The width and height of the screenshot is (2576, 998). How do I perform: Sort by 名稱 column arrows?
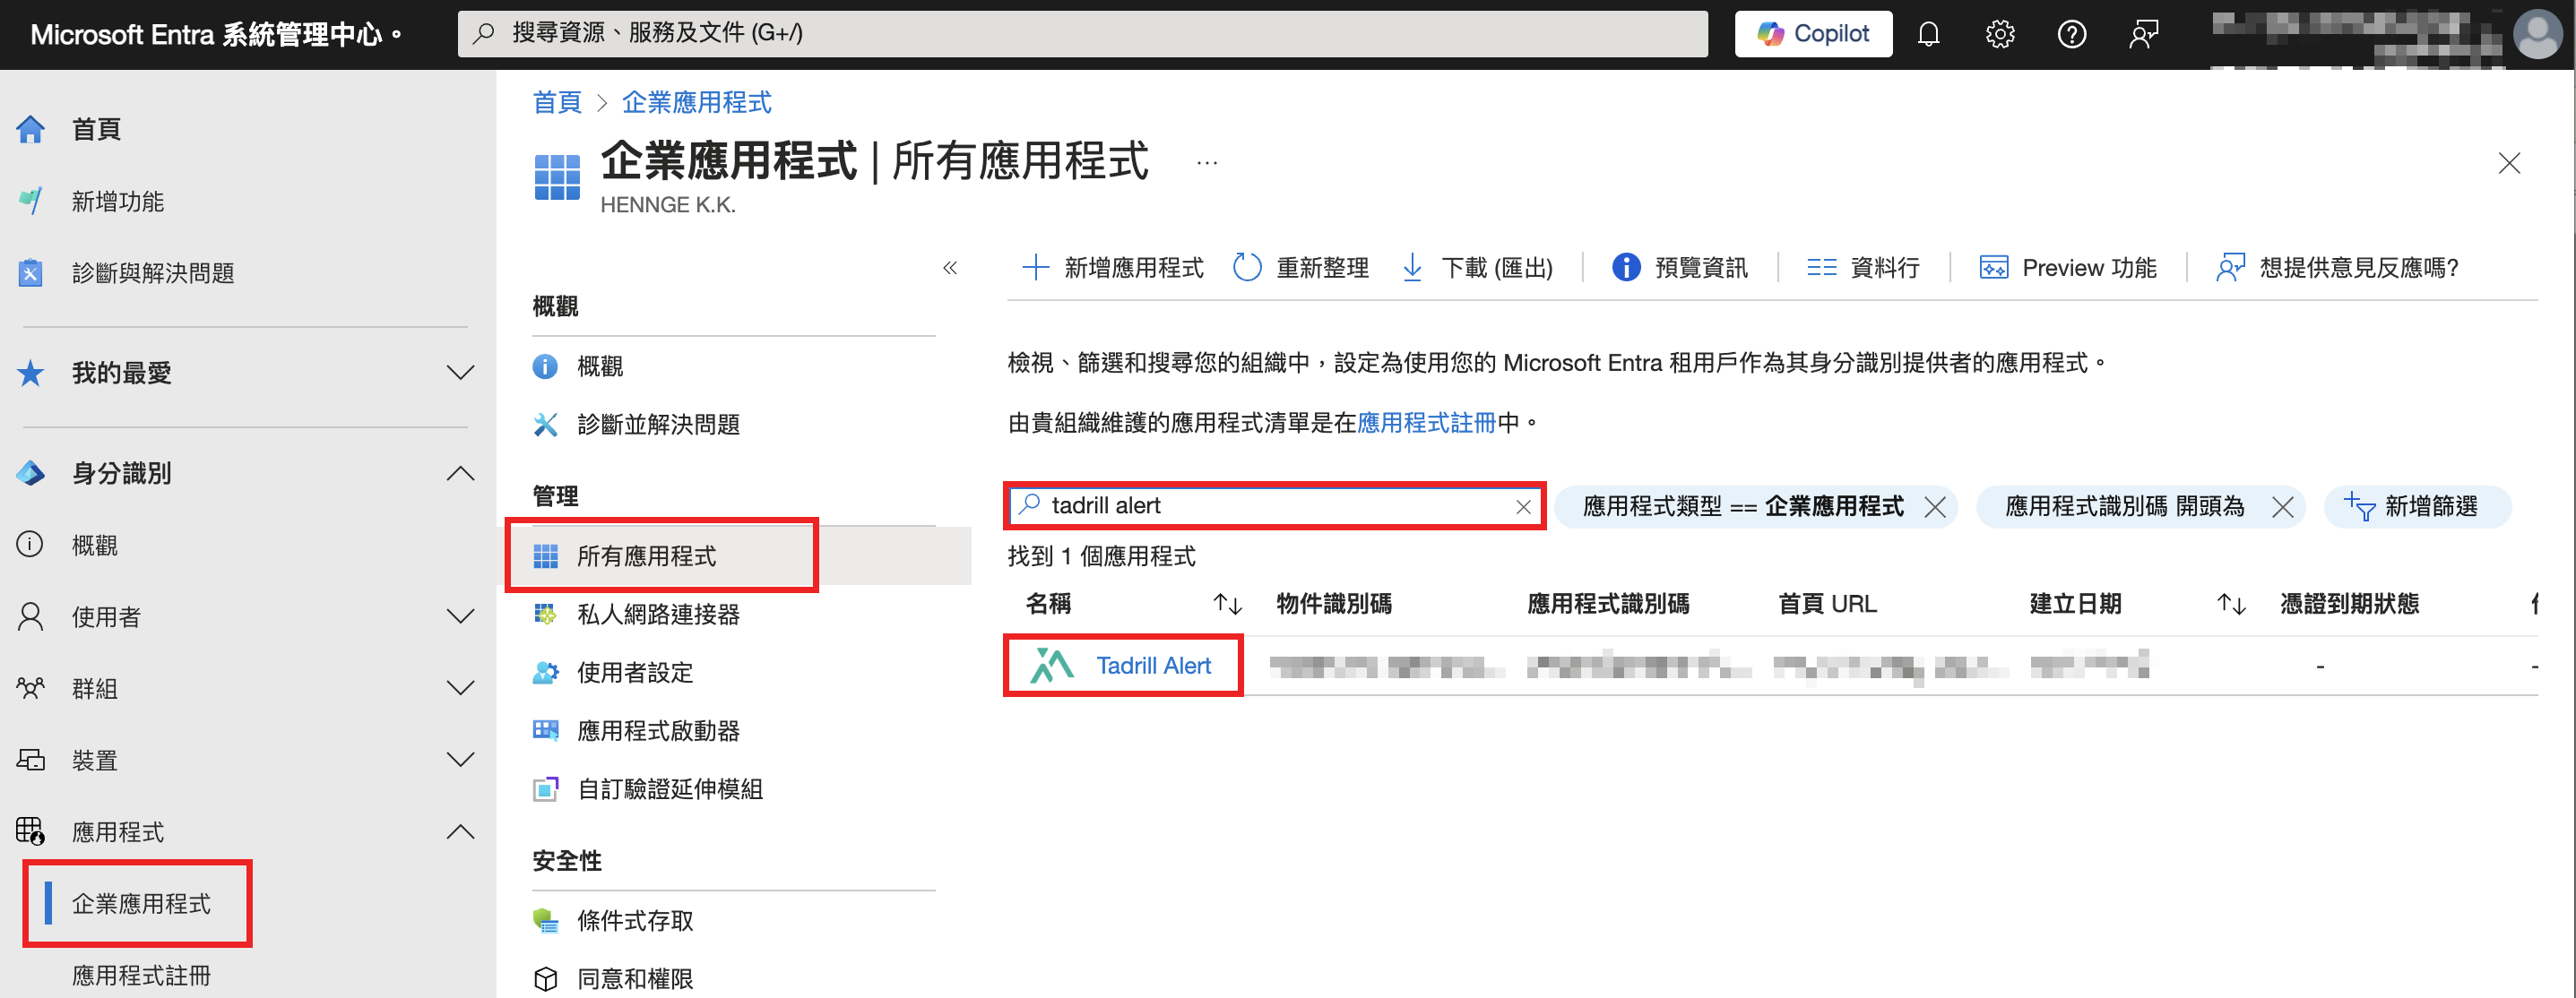pos(1227,604)
